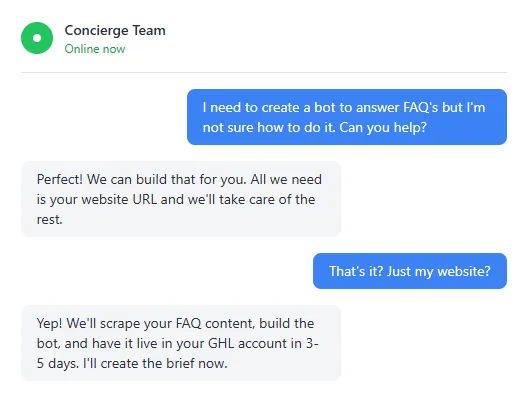This screenshot has width=529, height=403.
Task: Click the 'Yep! We'll scrape your FAQ' reply bubble
Action: (x=181, y=343)
